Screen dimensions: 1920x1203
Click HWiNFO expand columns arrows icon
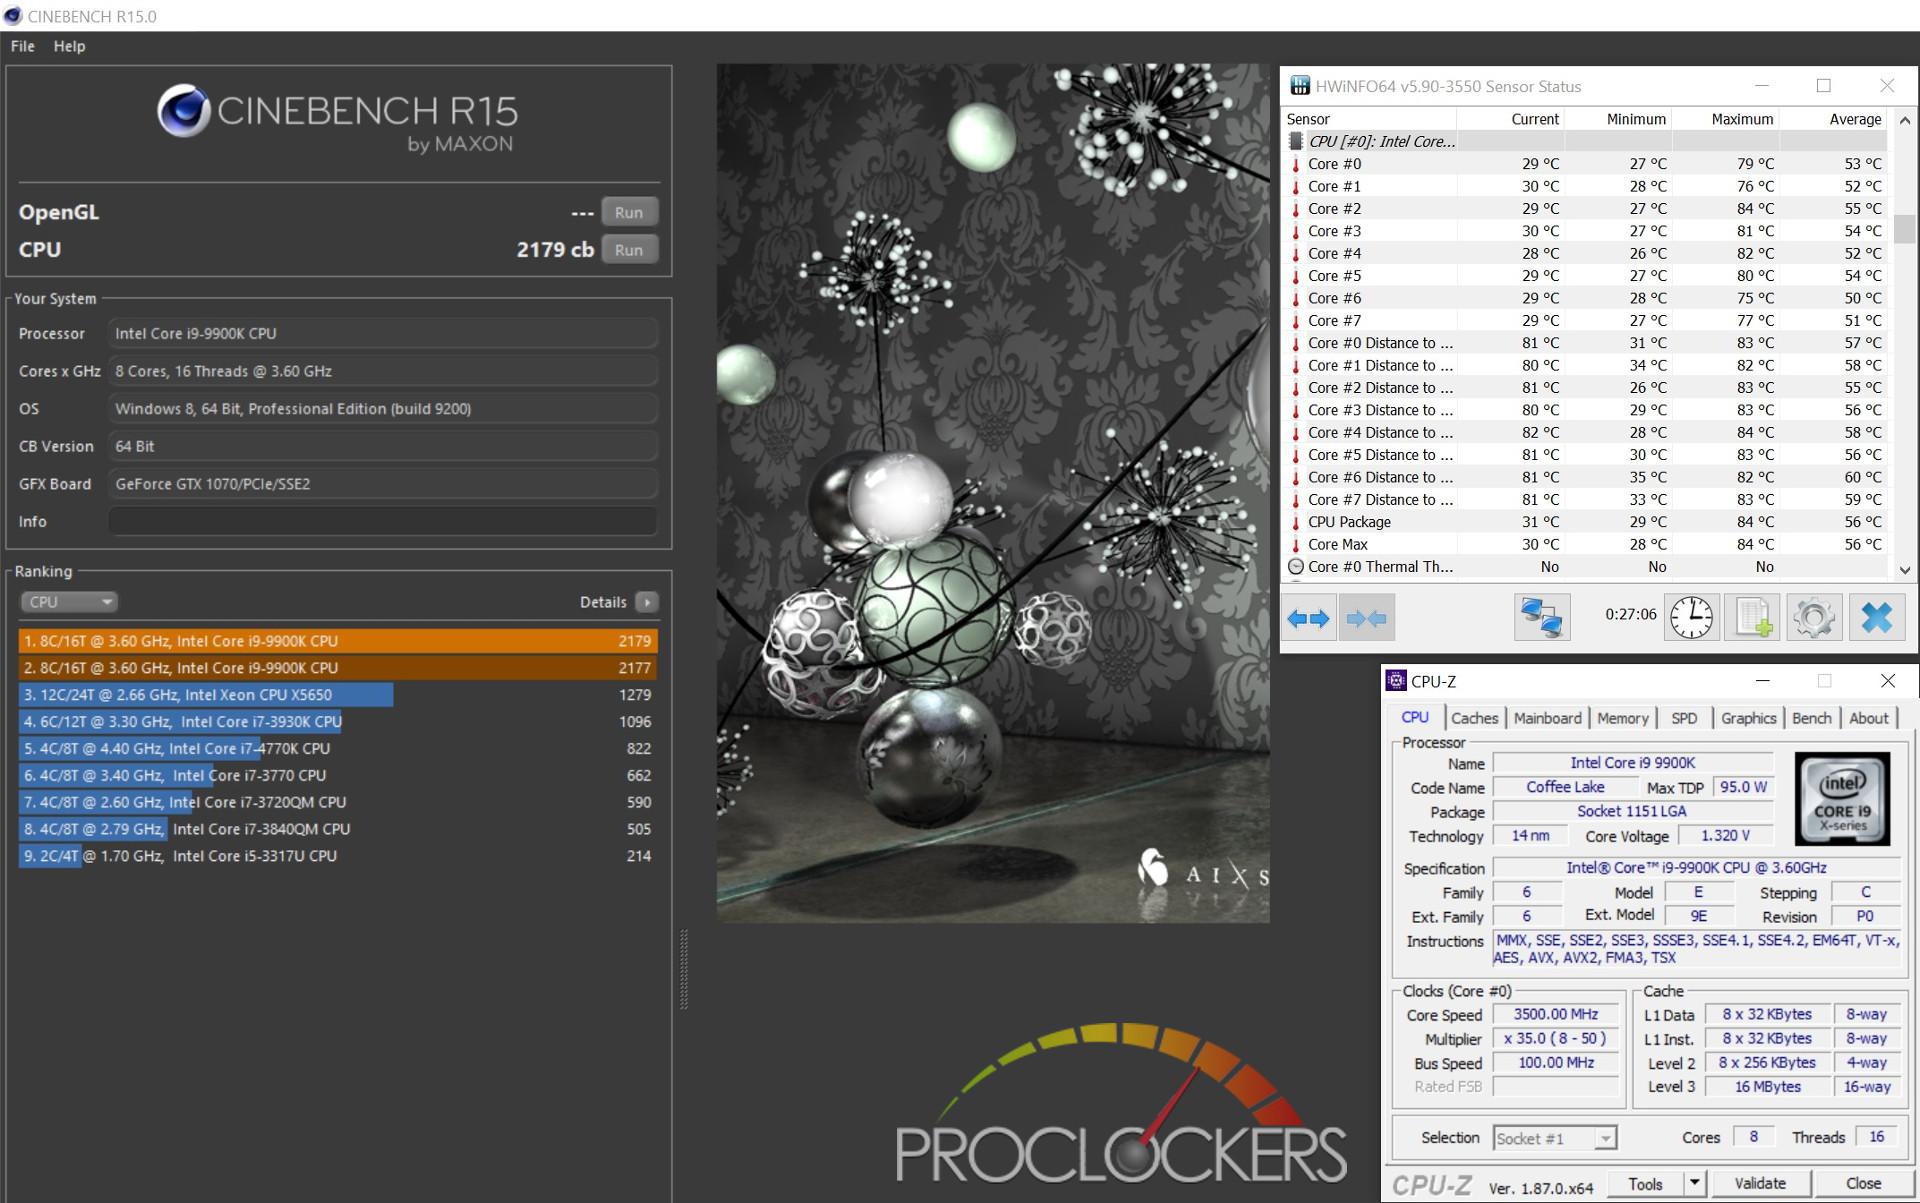(x=1308, y=618)
